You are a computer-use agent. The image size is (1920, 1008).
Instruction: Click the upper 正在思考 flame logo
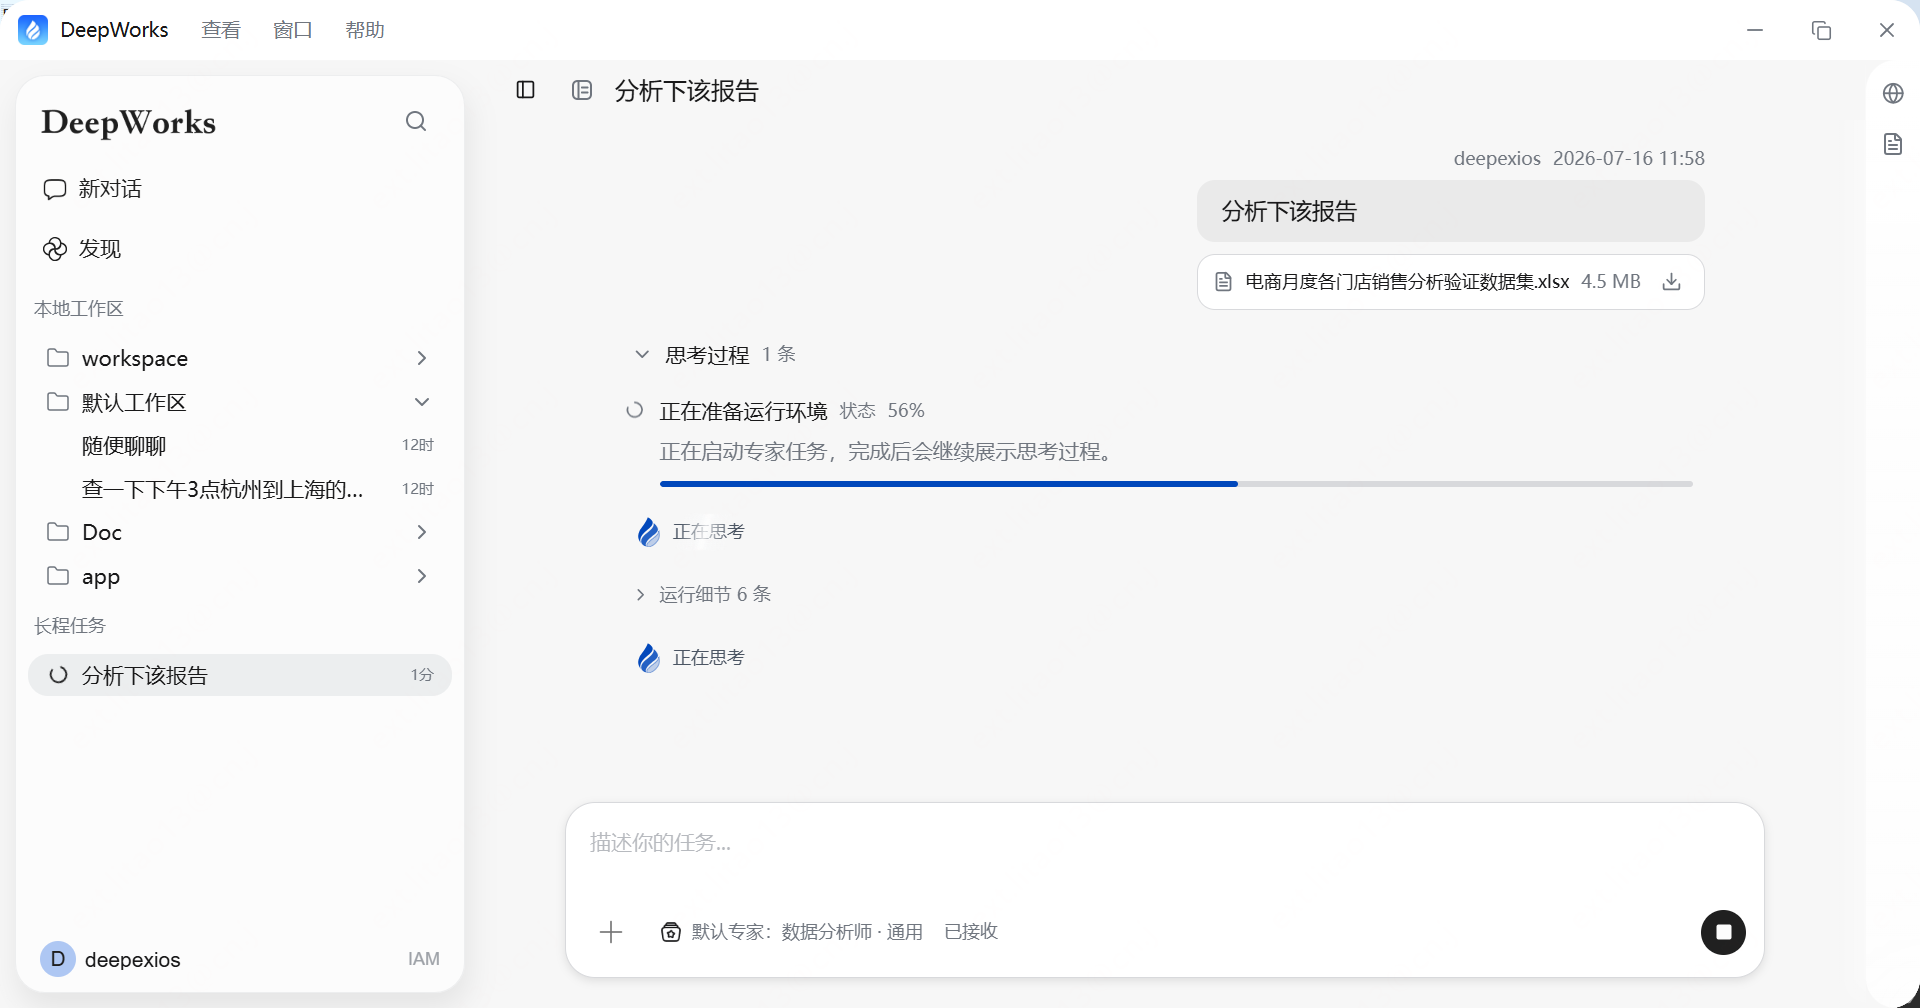pos(649,532)
